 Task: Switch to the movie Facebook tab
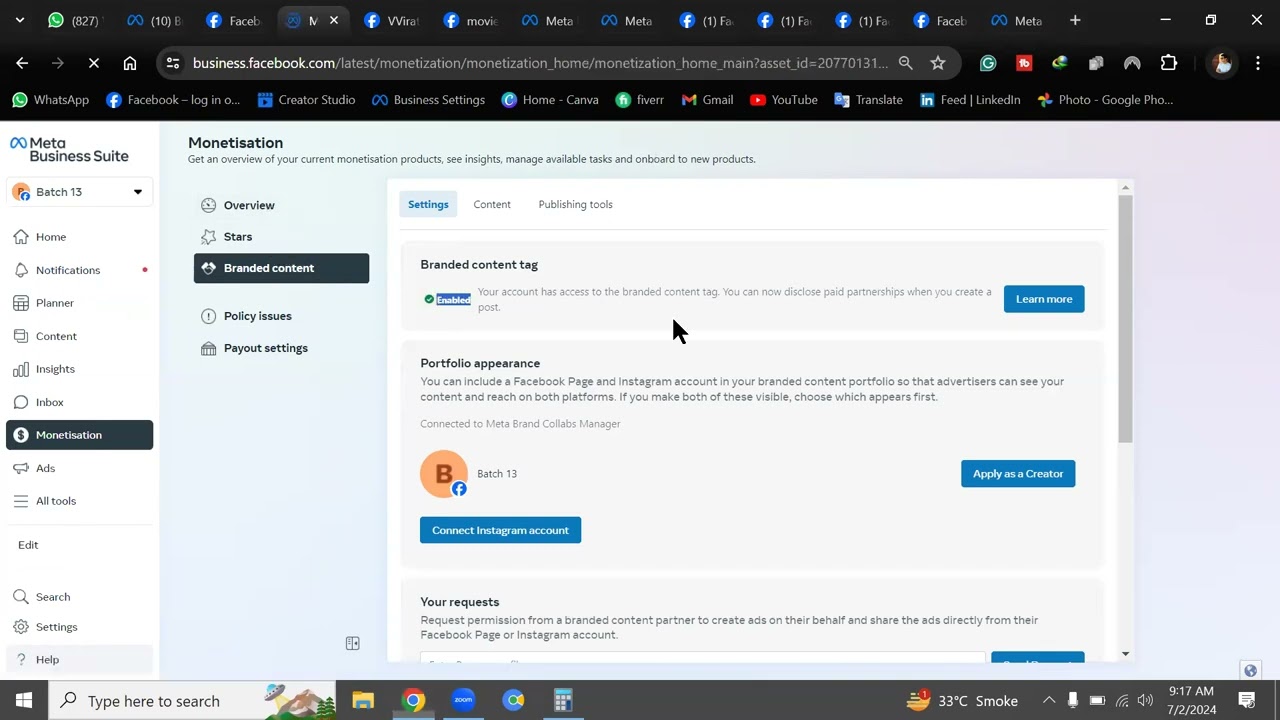472,20
